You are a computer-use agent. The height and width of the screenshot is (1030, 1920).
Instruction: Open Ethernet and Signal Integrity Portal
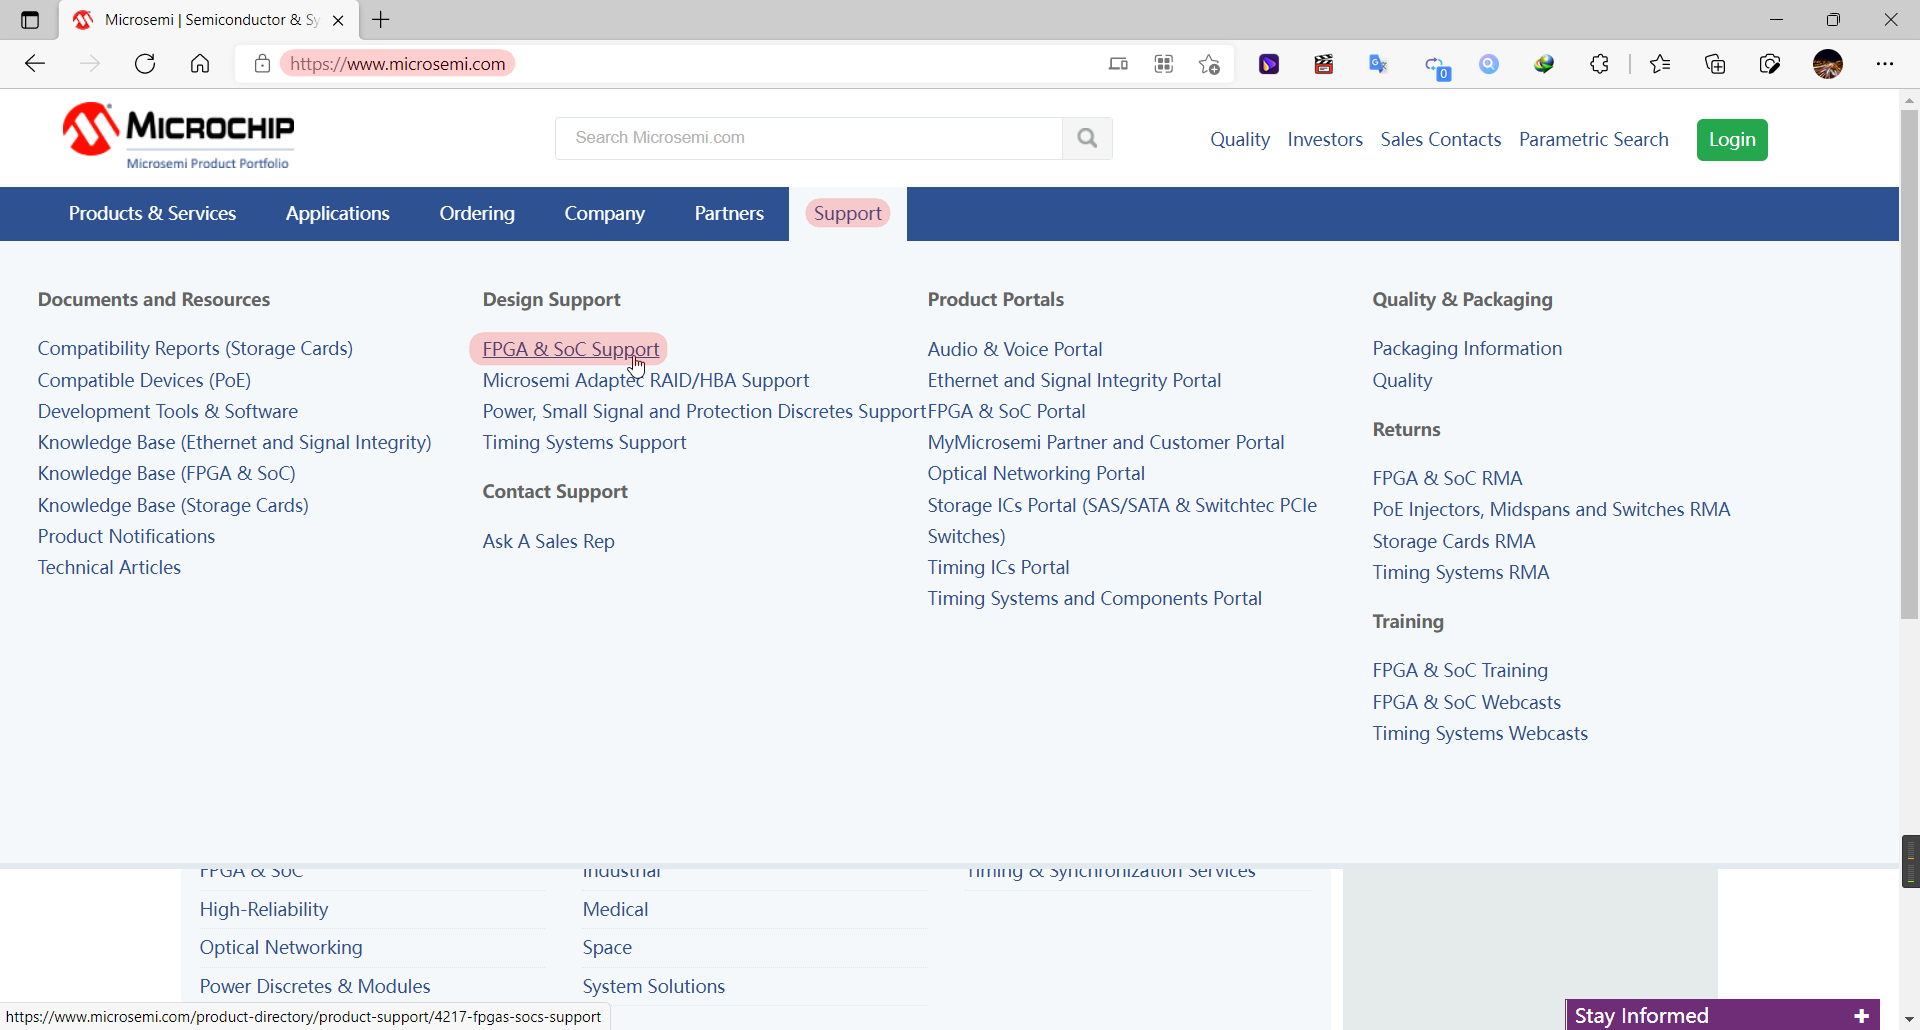[1074, 380]
